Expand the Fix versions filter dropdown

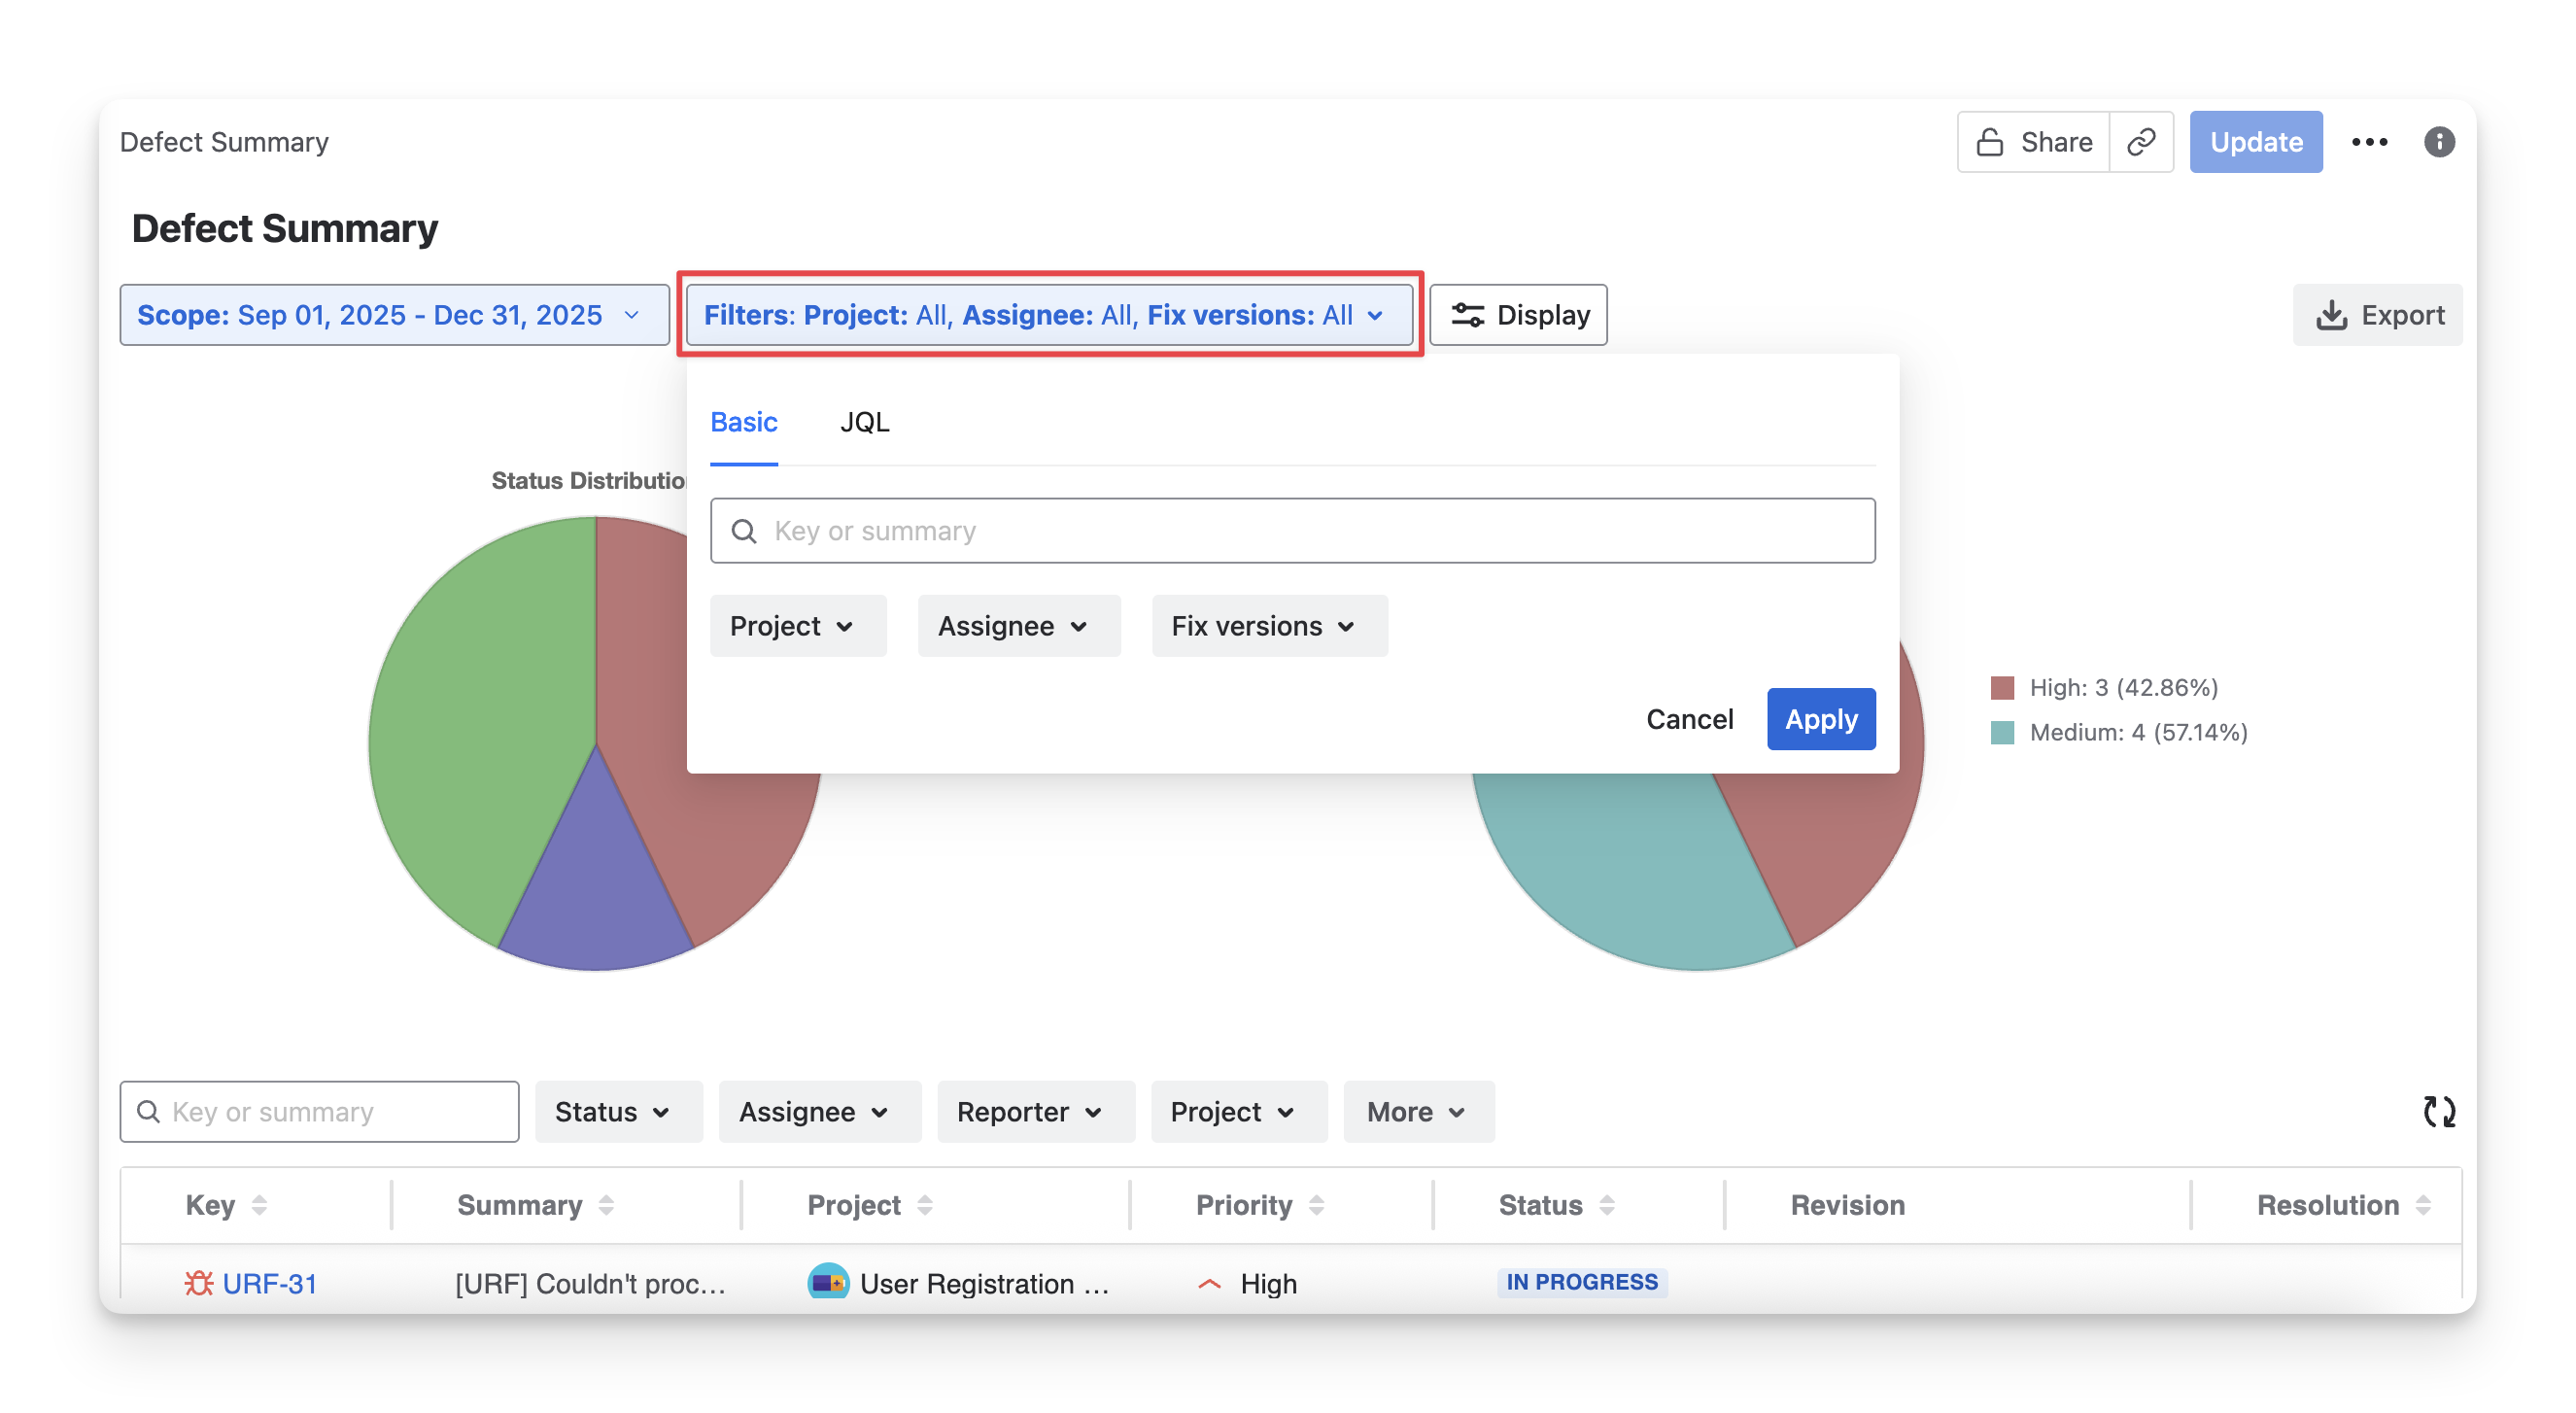[1268, 626]
